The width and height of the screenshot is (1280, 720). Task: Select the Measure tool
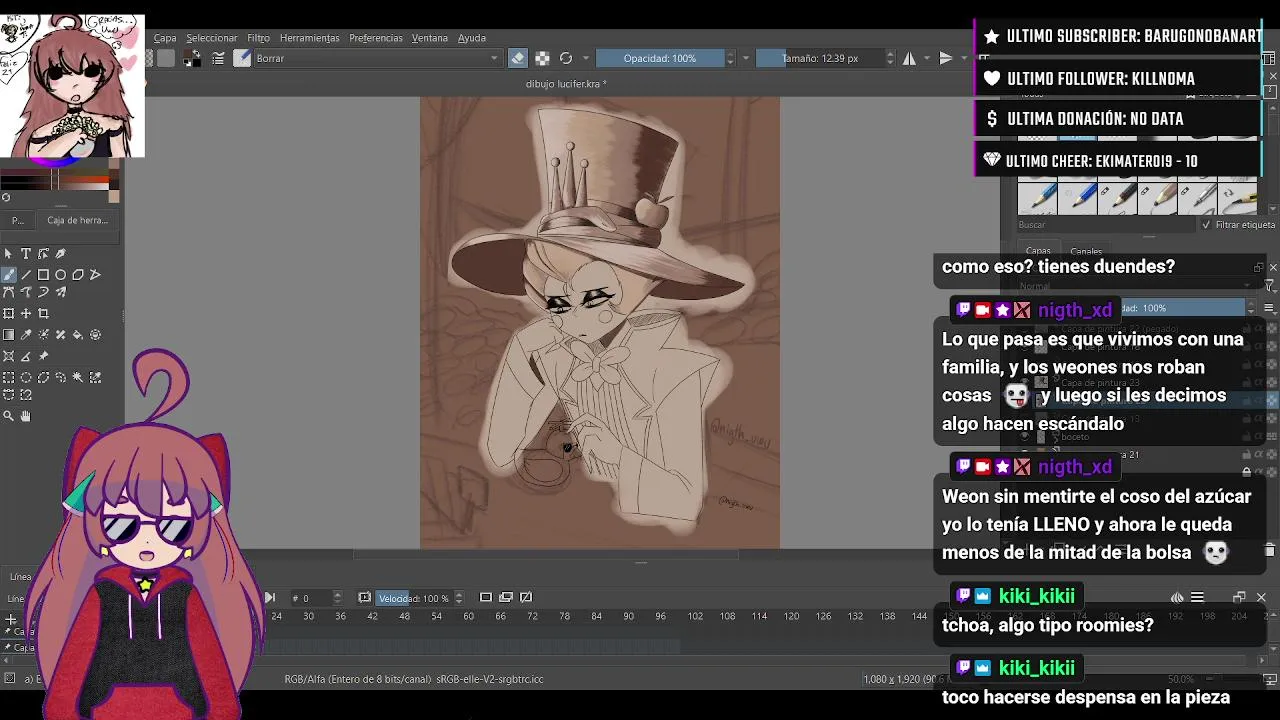[x=26, y=356]
